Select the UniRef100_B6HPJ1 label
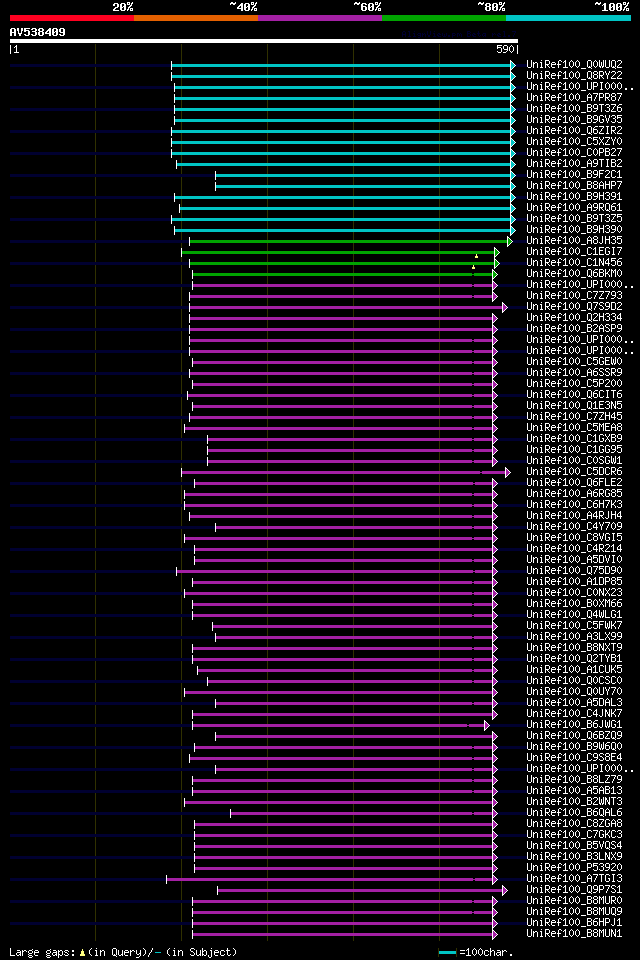Viewport: 640px width, 960px height. (x=574, y=924)
